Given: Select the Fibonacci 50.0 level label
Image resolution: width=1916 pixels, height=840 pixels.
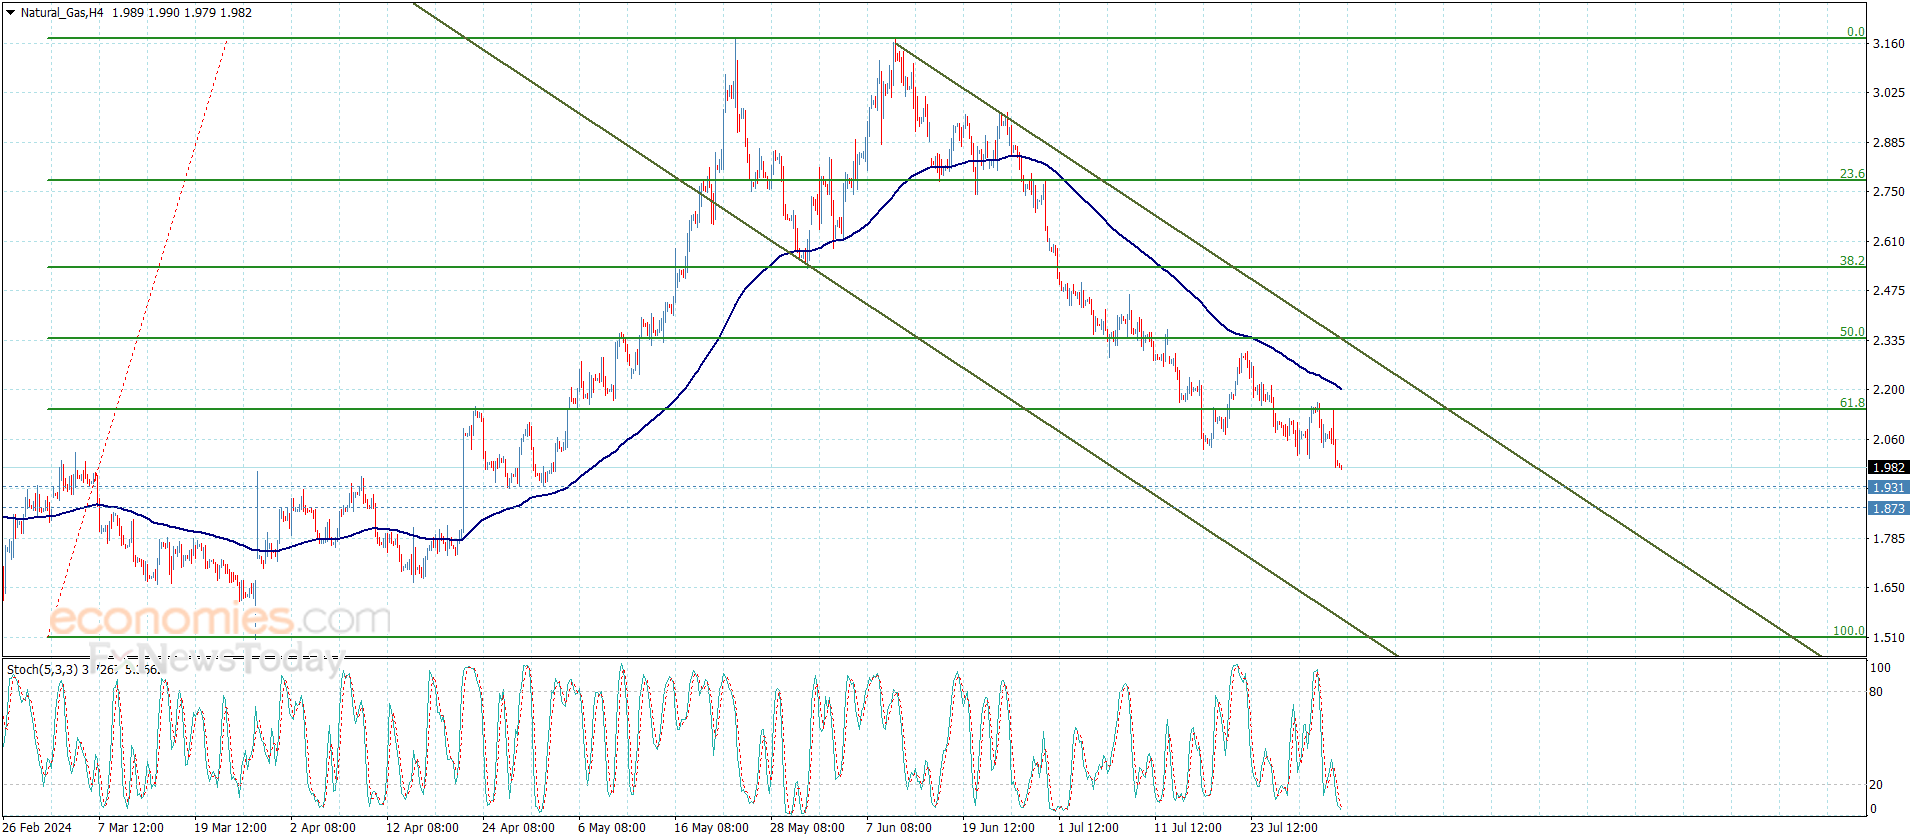Looking at the screenshot, I should tap(1852, 332).
